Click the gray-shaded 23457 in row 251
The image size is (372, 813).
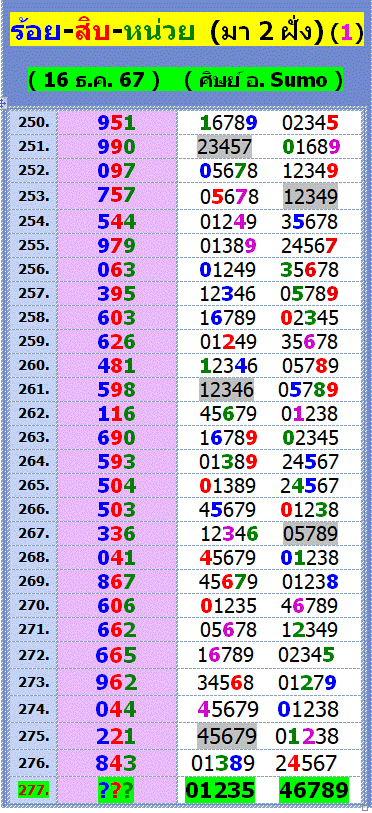pyautogui.click(x=225, y=147)
